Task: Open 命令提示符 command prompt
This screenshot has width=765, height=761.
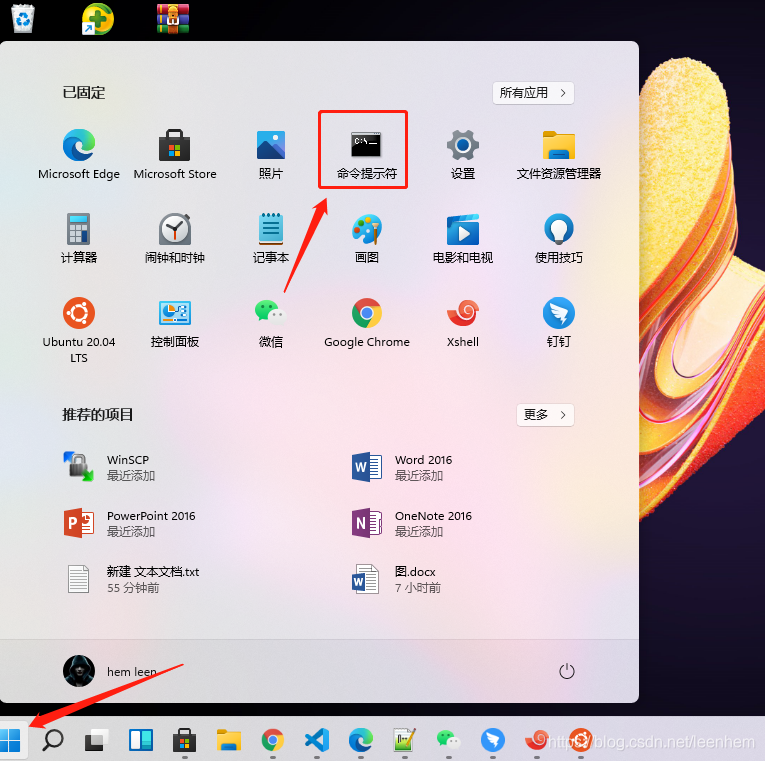Action: pyautogui.click(x=366, y=154)
